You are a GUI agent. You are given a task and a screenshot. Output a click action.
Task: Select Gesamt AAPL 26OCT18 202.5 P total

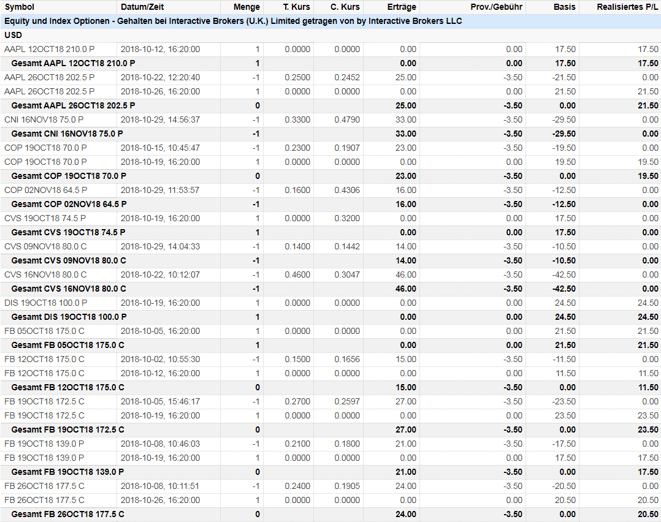(x=330, y=105)
